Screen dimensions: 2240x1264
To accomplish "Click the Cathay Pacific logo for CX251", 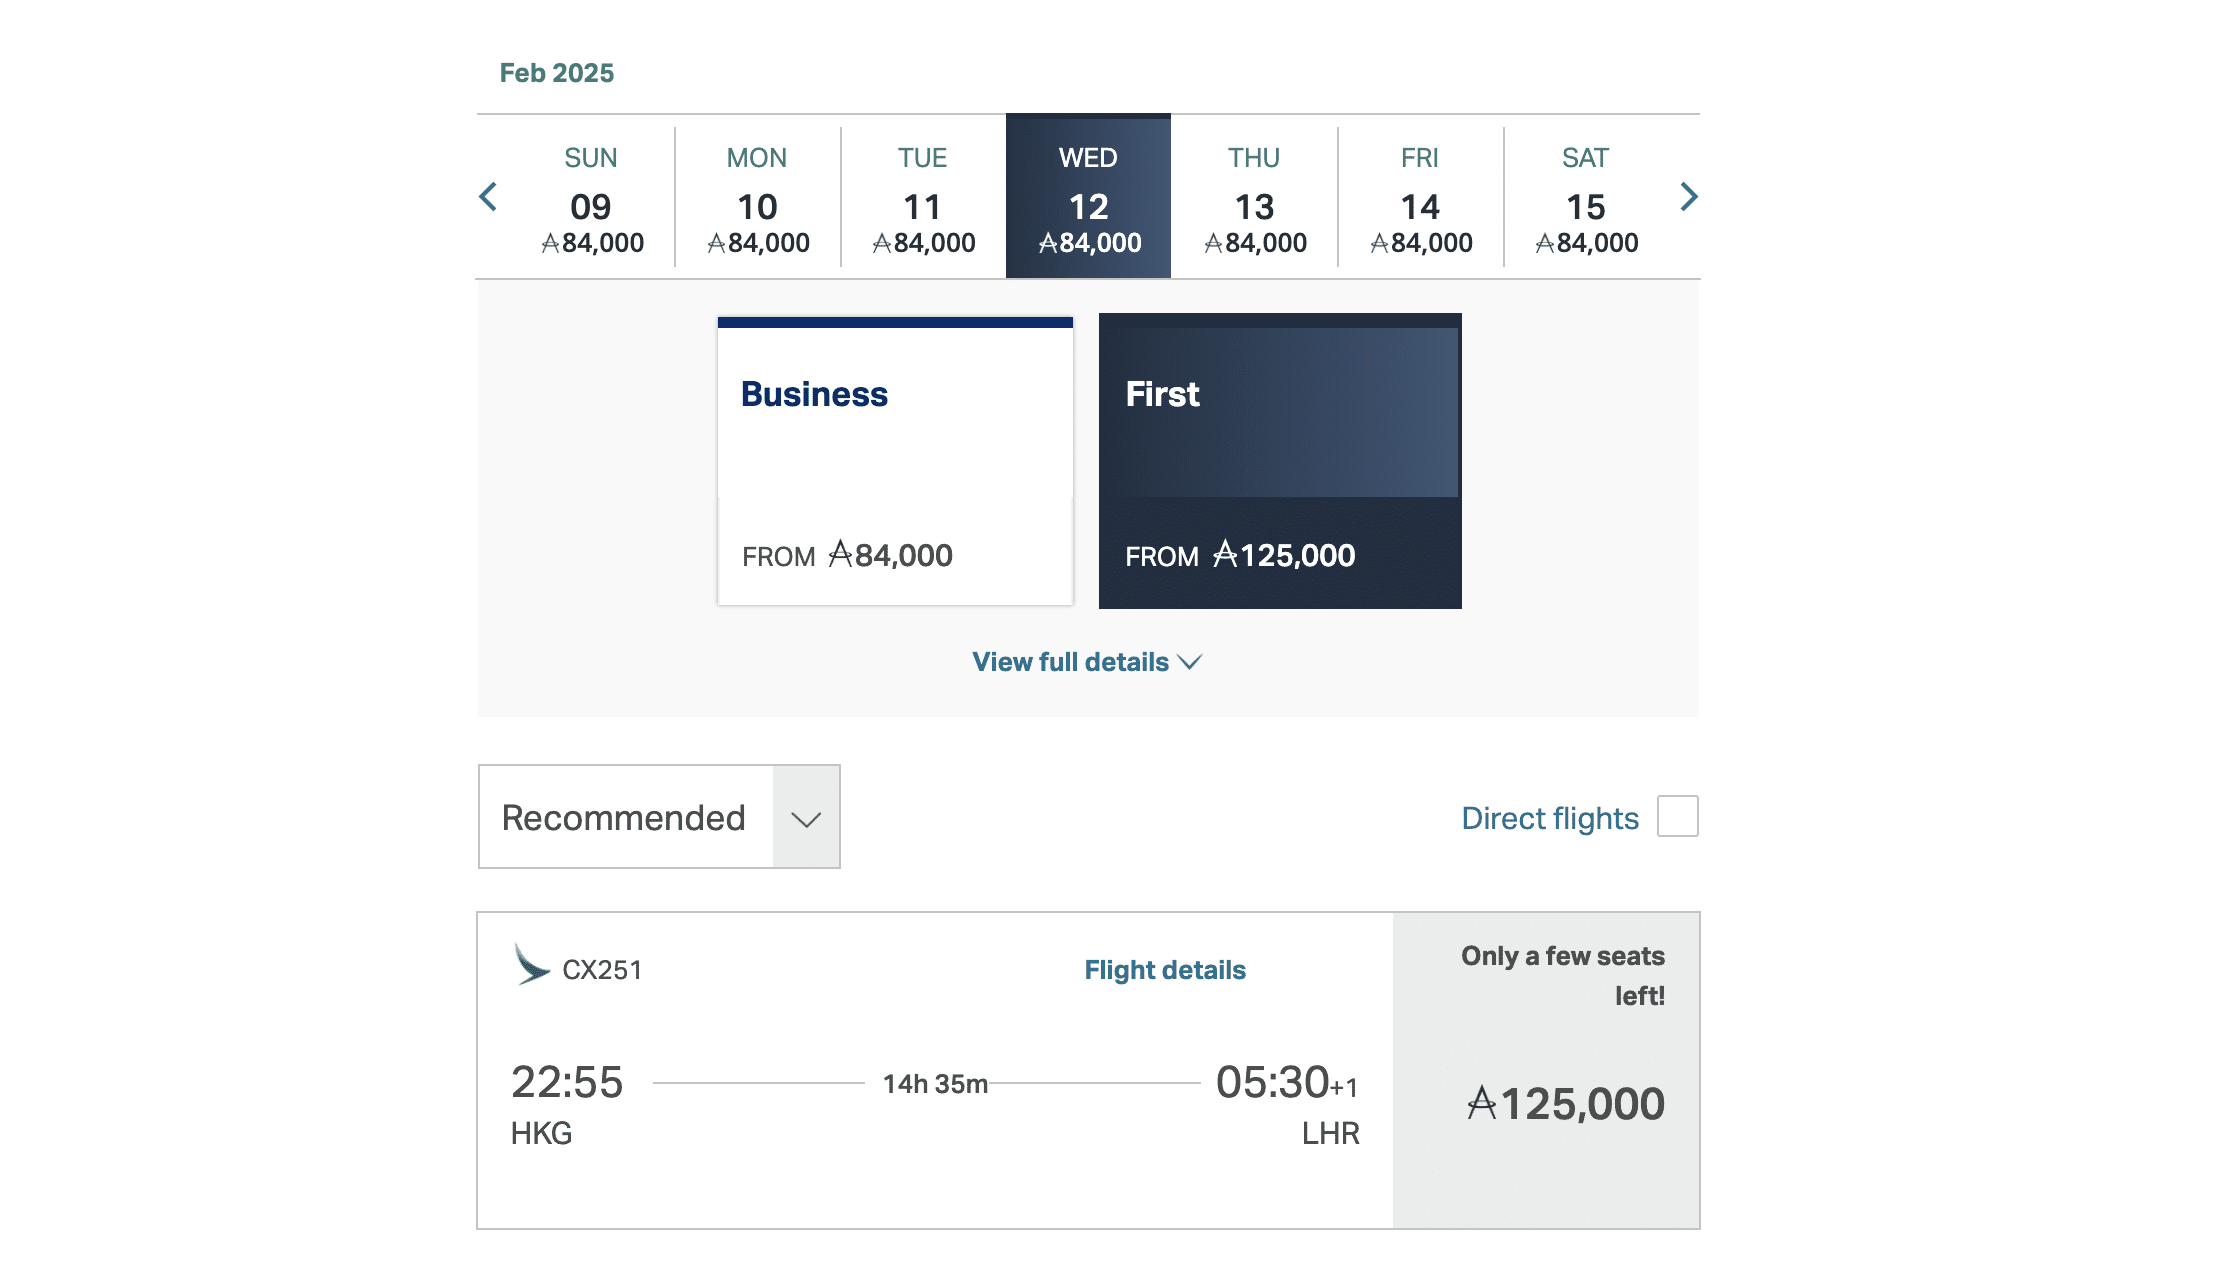I will [x=531, y=965].
